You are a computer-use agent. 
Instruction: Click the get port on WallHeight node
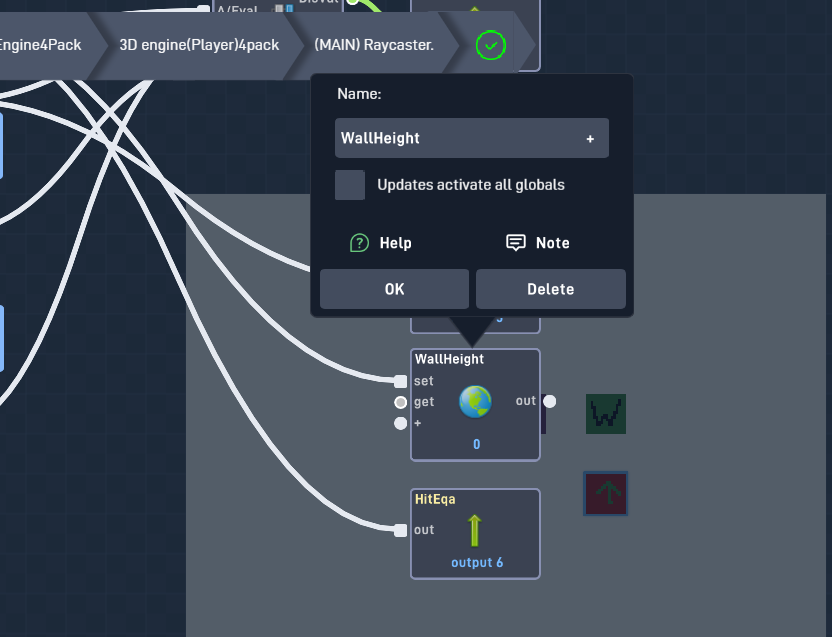point(401,402)
